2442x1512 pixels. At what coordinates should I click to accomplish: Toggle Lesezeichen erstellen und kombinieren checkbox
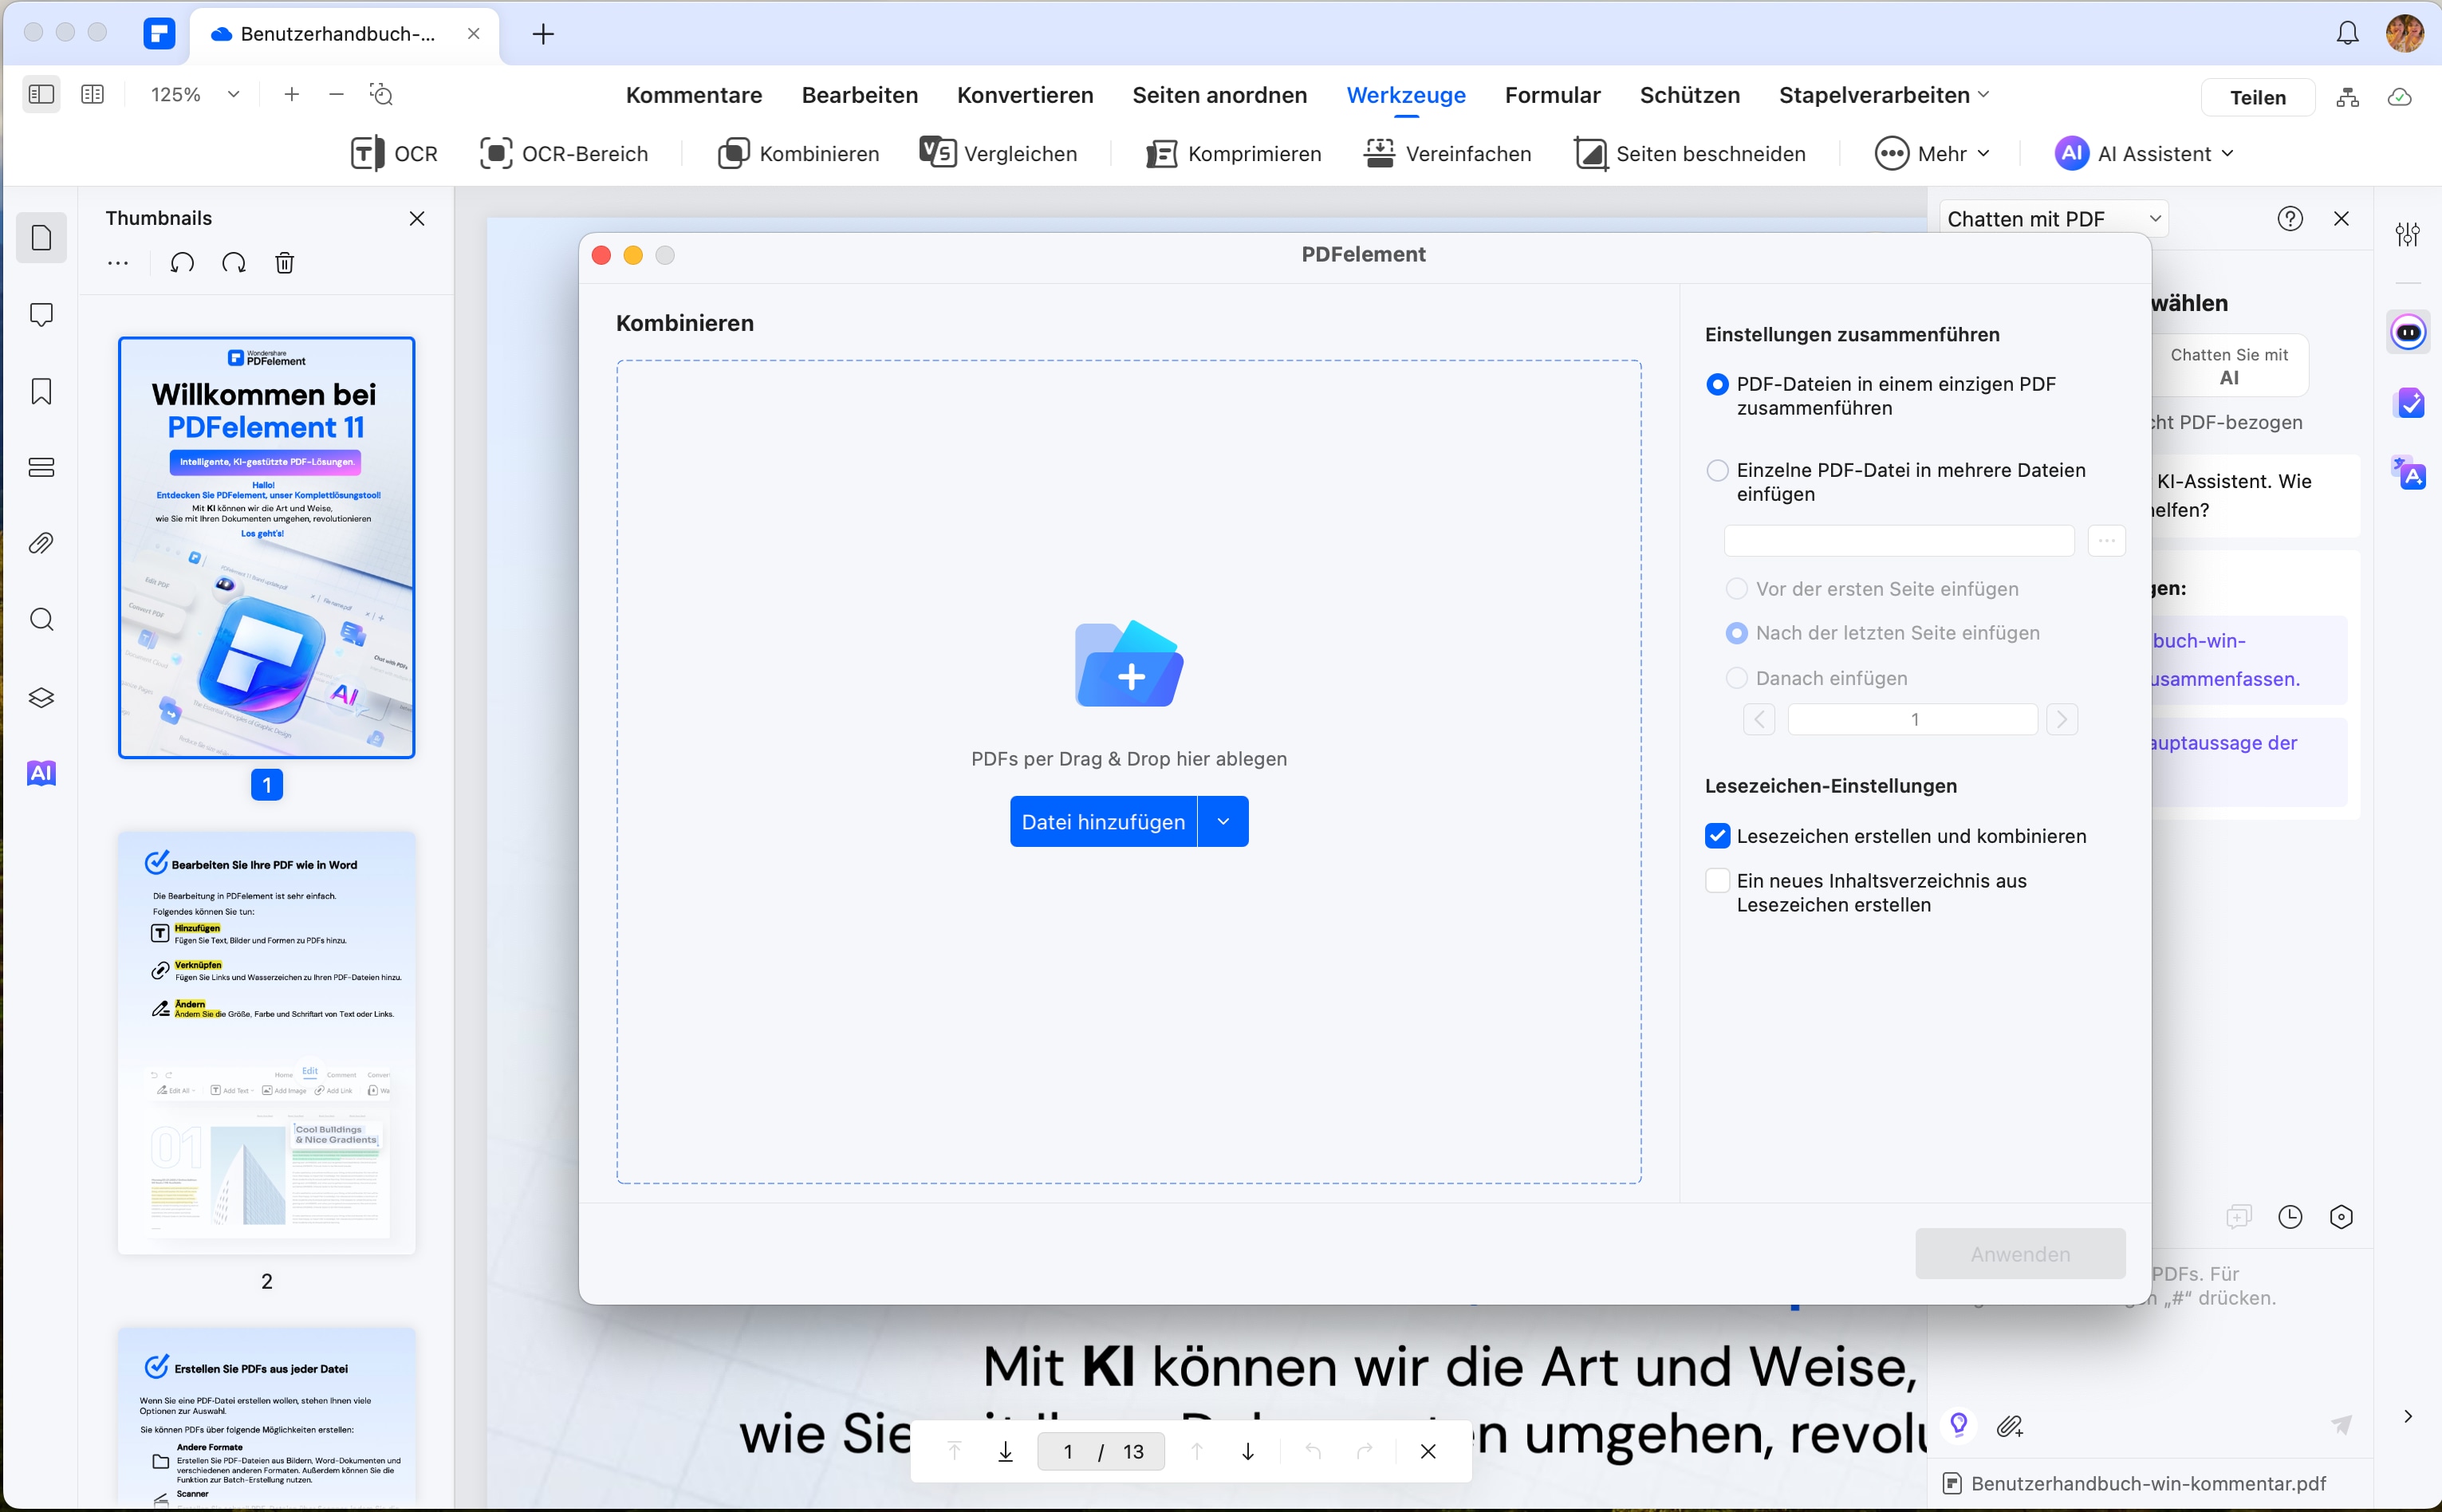pyautogui.click(x=1717, y=836)
